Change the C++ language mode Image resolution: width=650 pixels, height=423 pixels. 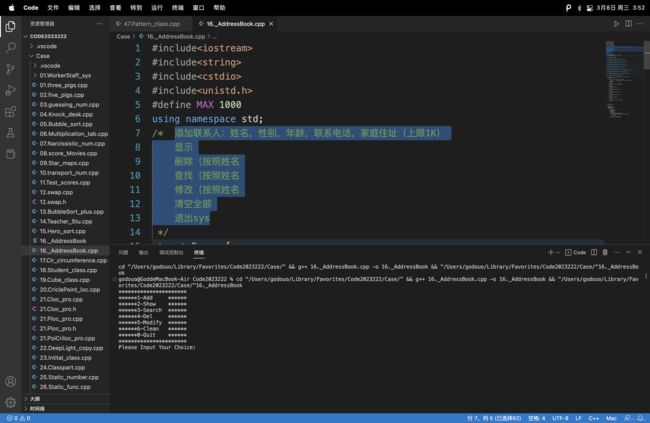click(x=594, y=418)
